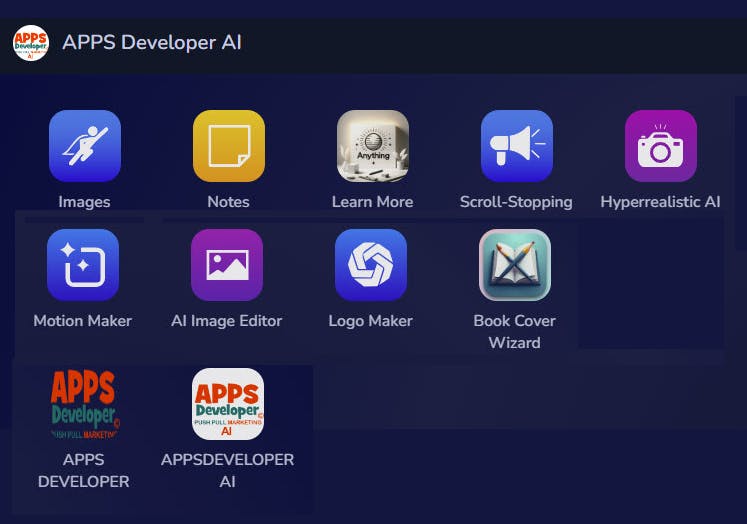Open the Images app icon
Screen dimensions: 747x524
coord(85,146)
